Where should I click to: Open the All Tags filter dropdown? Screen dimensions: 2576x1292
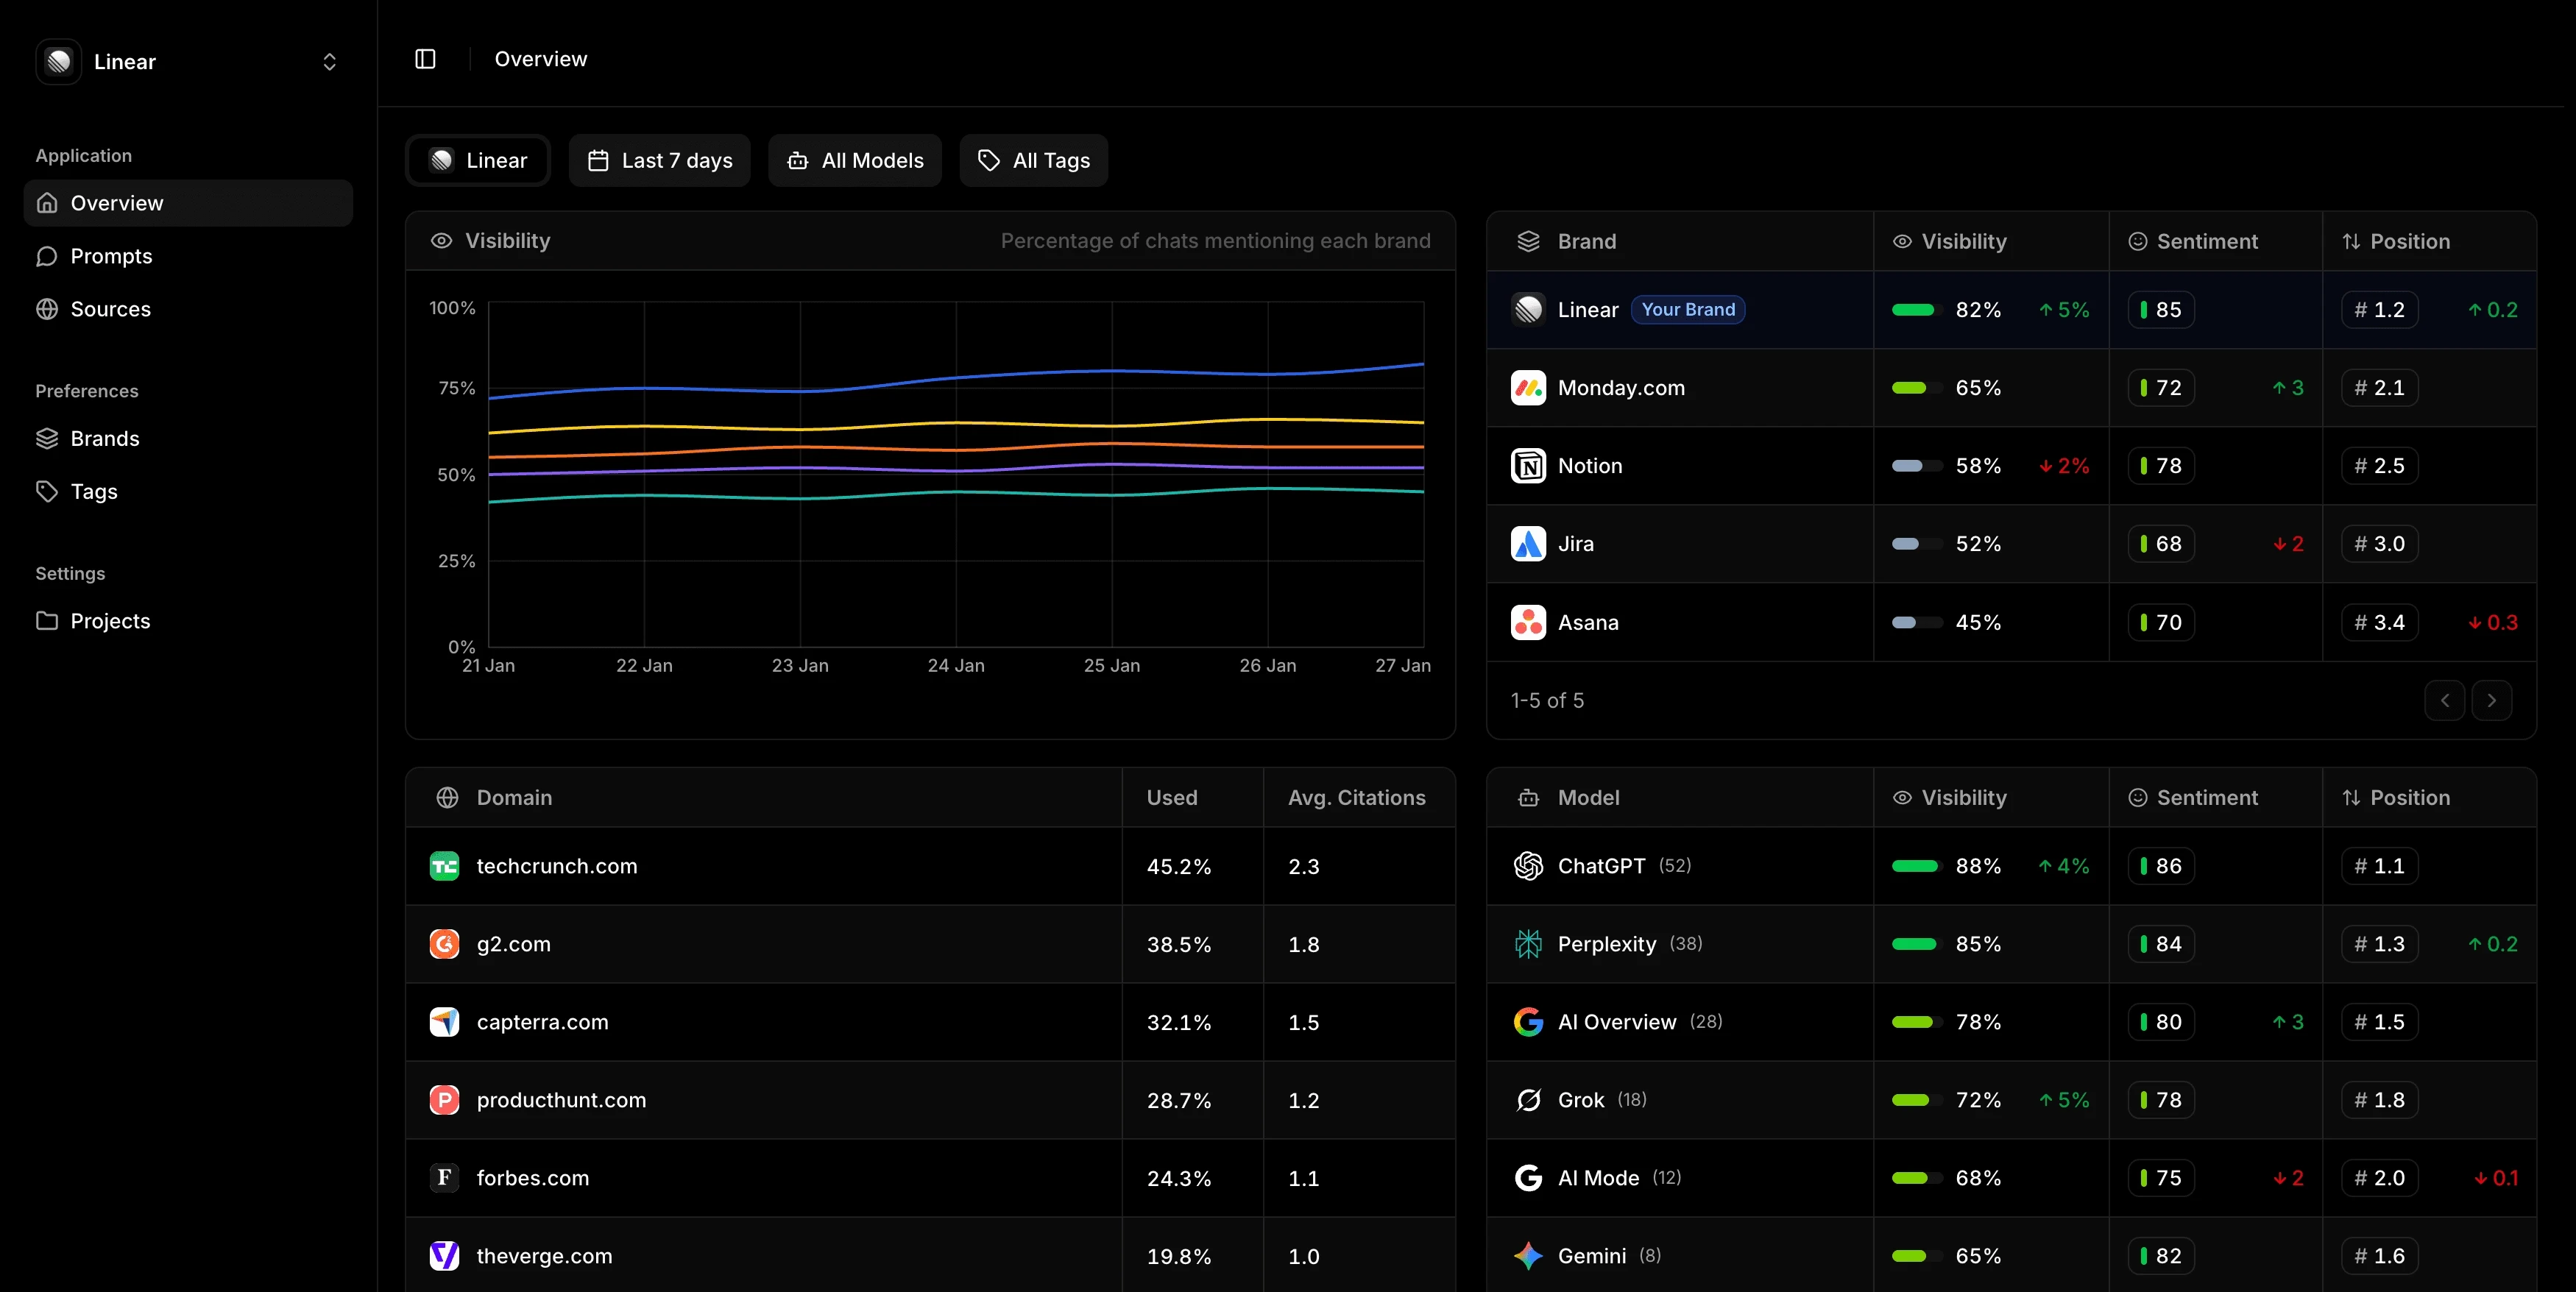[x=1033, y=160]
